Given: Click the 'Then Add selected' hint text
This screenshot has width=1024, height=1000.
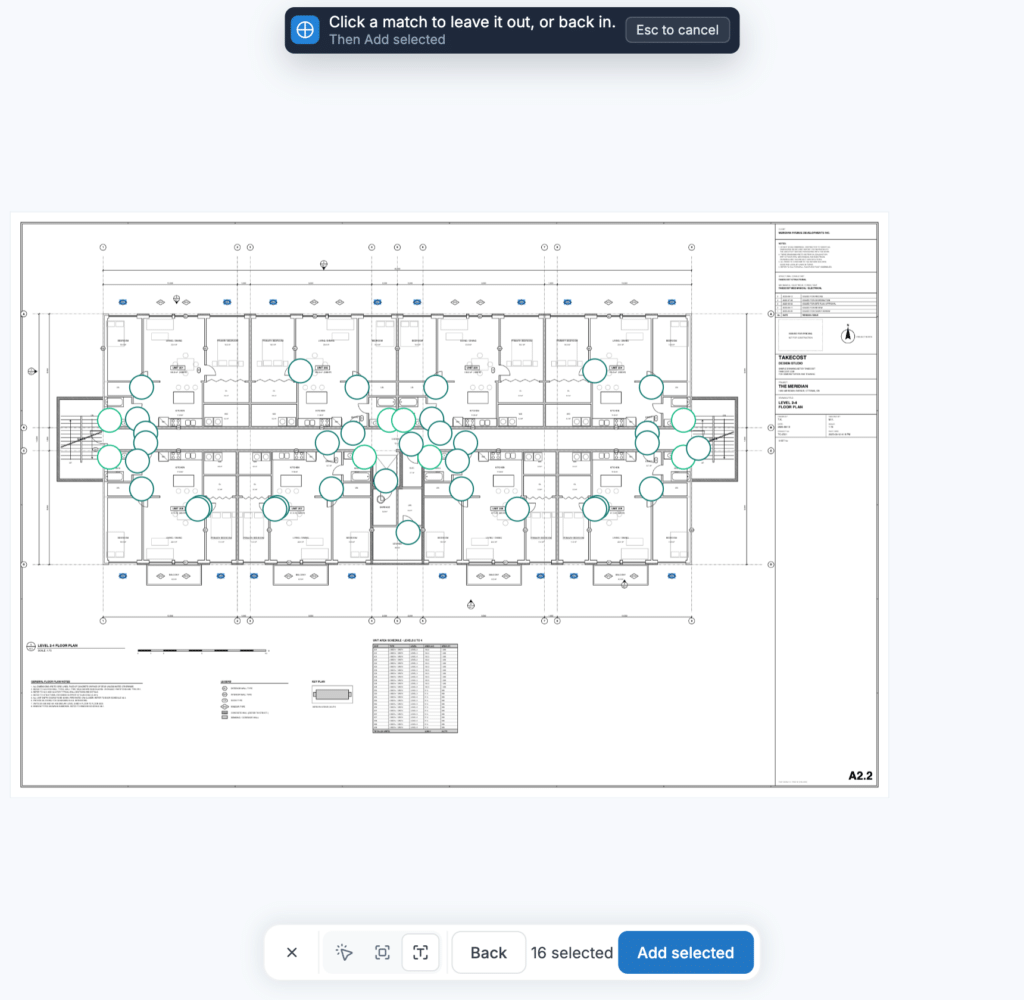Looking at the screenshot, I should click(387, 40).
